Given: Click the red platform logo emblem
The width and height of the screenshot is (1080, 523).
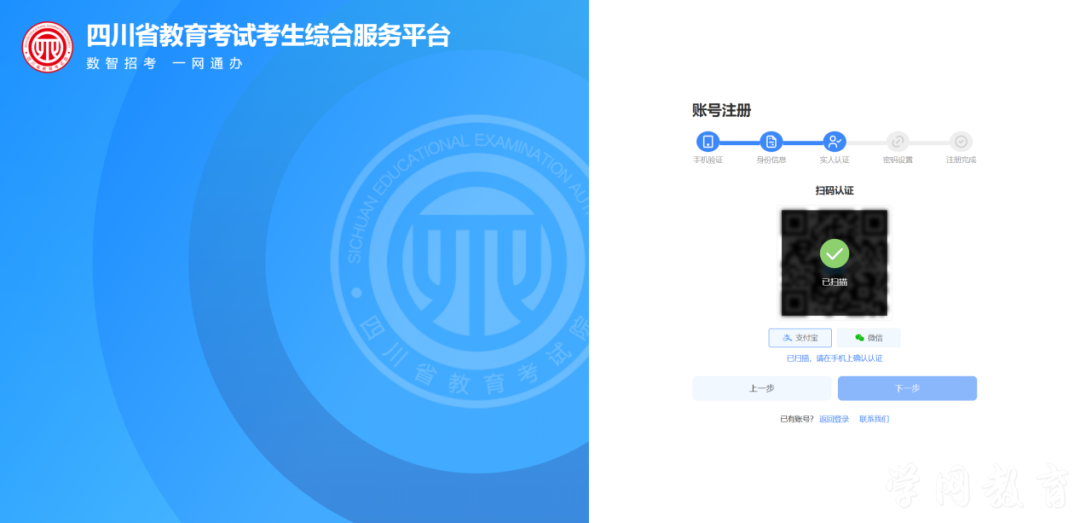Looking at the screenshot, I should 47,47.
